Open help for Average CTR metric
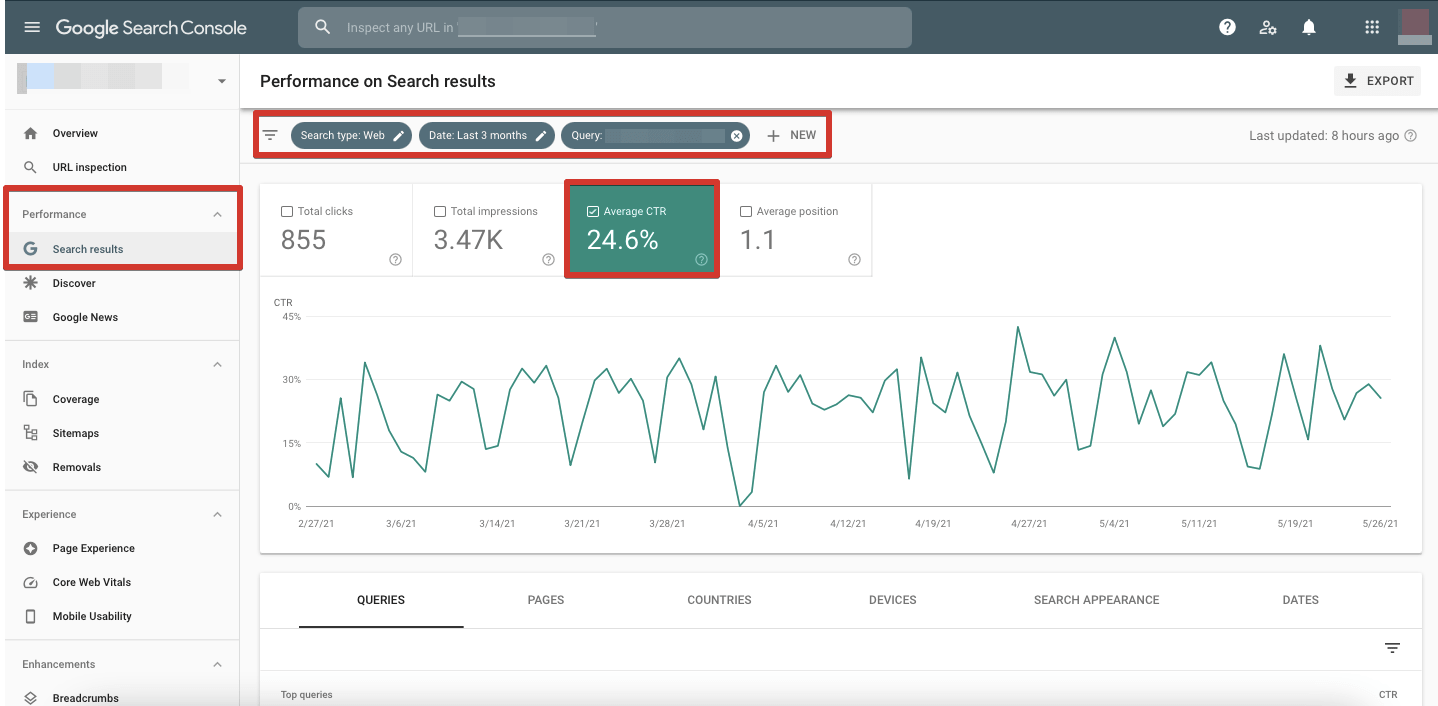Viewport: 1438px width, 706px height. (x=701, y=259)
